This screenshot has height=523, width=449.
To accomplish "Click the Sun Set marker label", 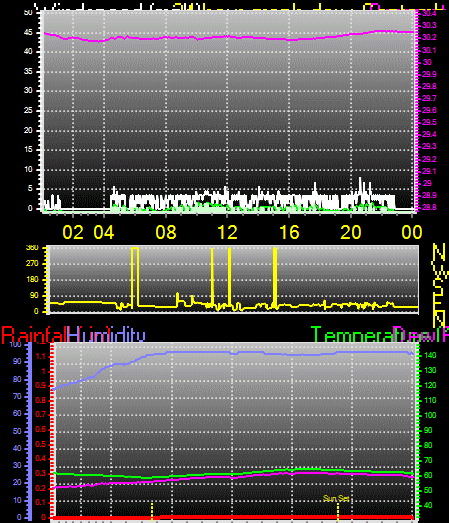I will coord(336,498).
